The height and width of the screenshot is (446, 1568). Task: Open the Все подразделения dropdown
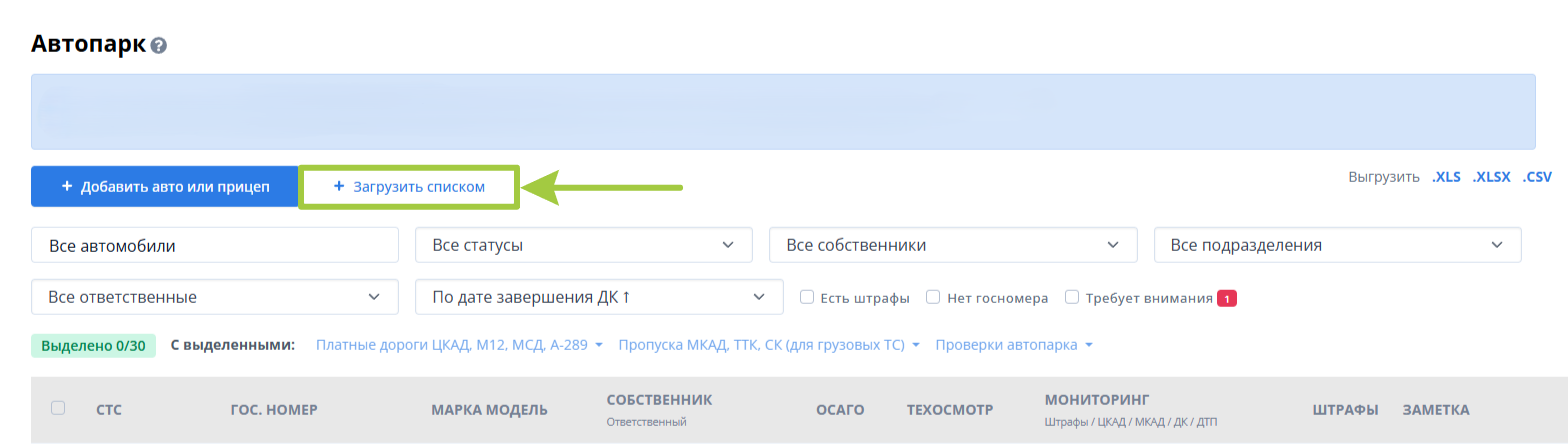[1338, 245]
